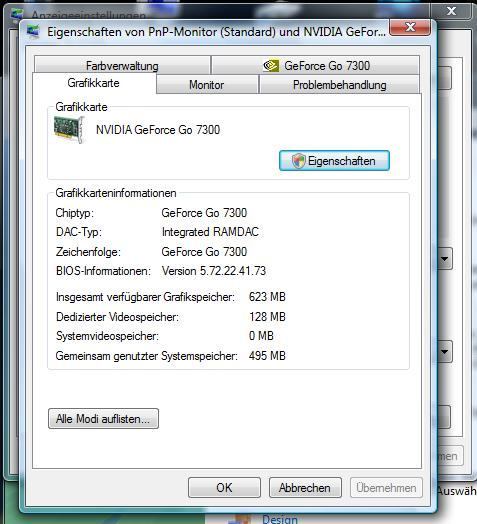Open the Problembehandlung tab

click(x=339, y=85)
